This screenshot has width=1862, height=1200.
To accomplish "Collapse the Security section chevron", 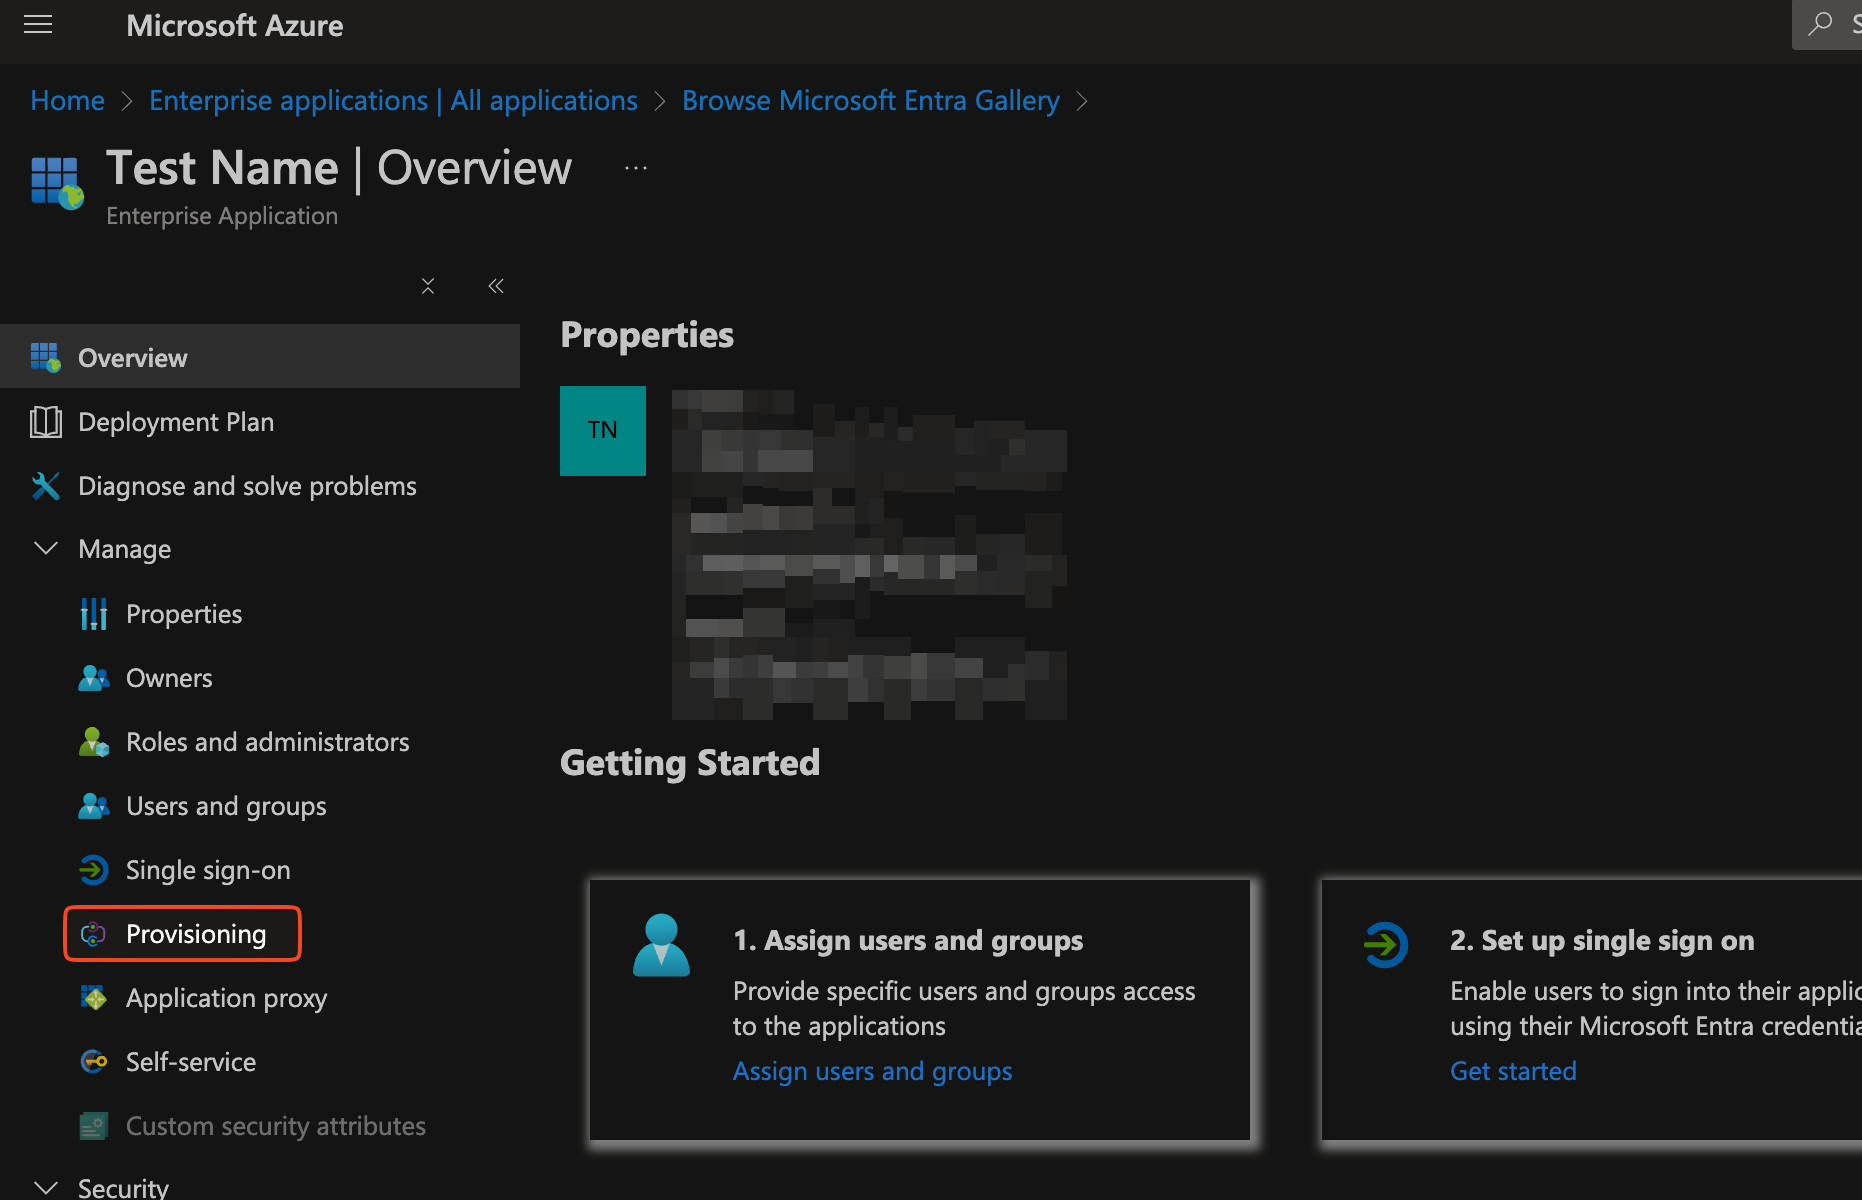I will tap(46, 1187).
